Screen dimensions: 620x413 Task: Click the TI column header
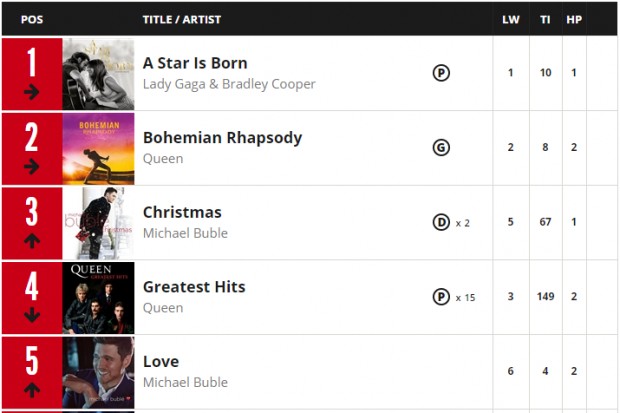pyautogui.click(x=545, y=19)
